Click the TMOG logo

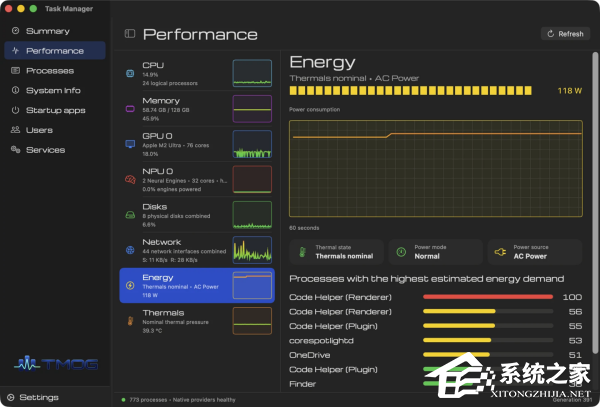56,364
